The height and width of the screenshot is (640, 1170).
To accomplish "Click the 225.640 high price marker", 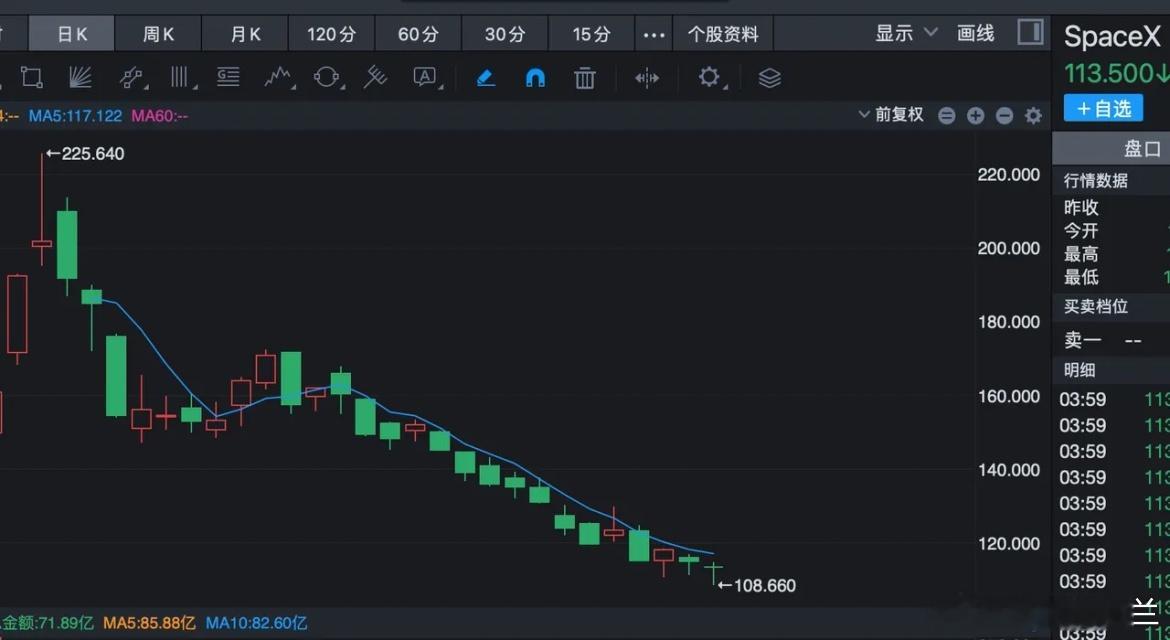I will pos(85,154).
